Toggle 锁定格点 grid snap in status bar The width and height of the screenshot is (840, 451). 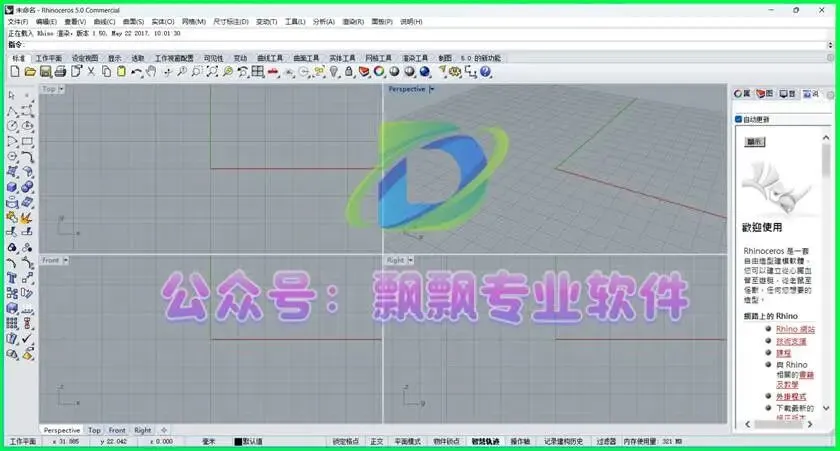click(346, 441)
